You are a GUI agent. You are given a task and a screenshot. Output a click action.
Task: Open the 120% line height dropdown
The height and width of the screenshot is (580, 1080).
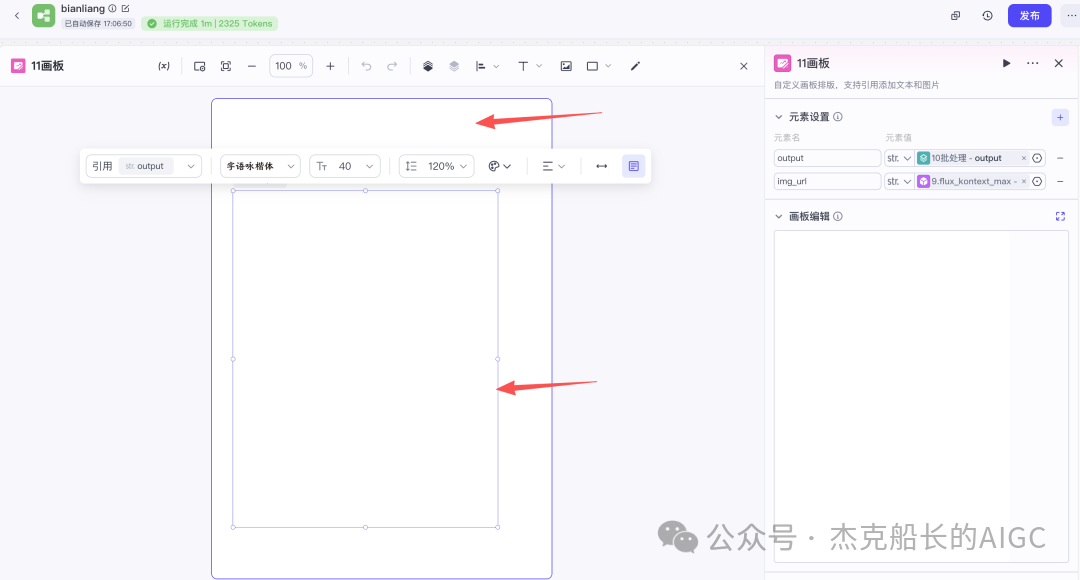[437, 166]
